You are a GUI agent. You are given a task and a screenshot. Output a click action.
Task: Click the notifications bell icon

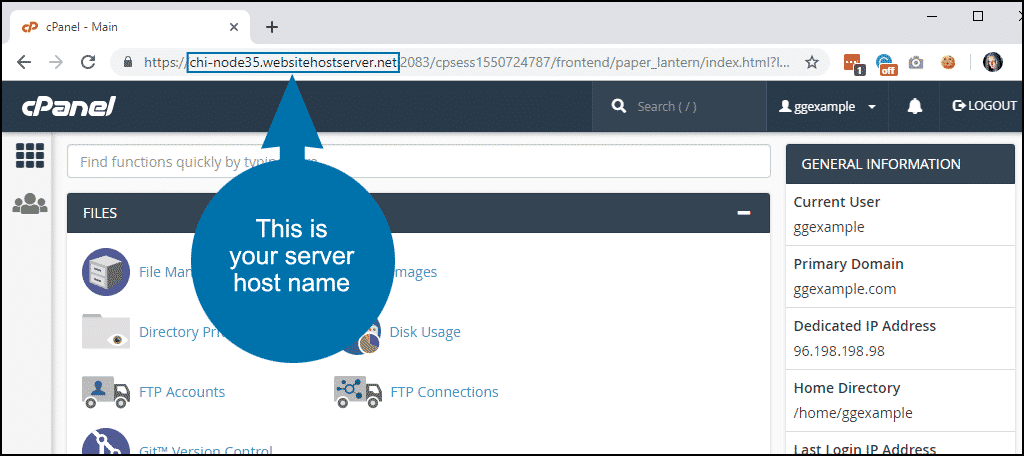tap(914, 106)
